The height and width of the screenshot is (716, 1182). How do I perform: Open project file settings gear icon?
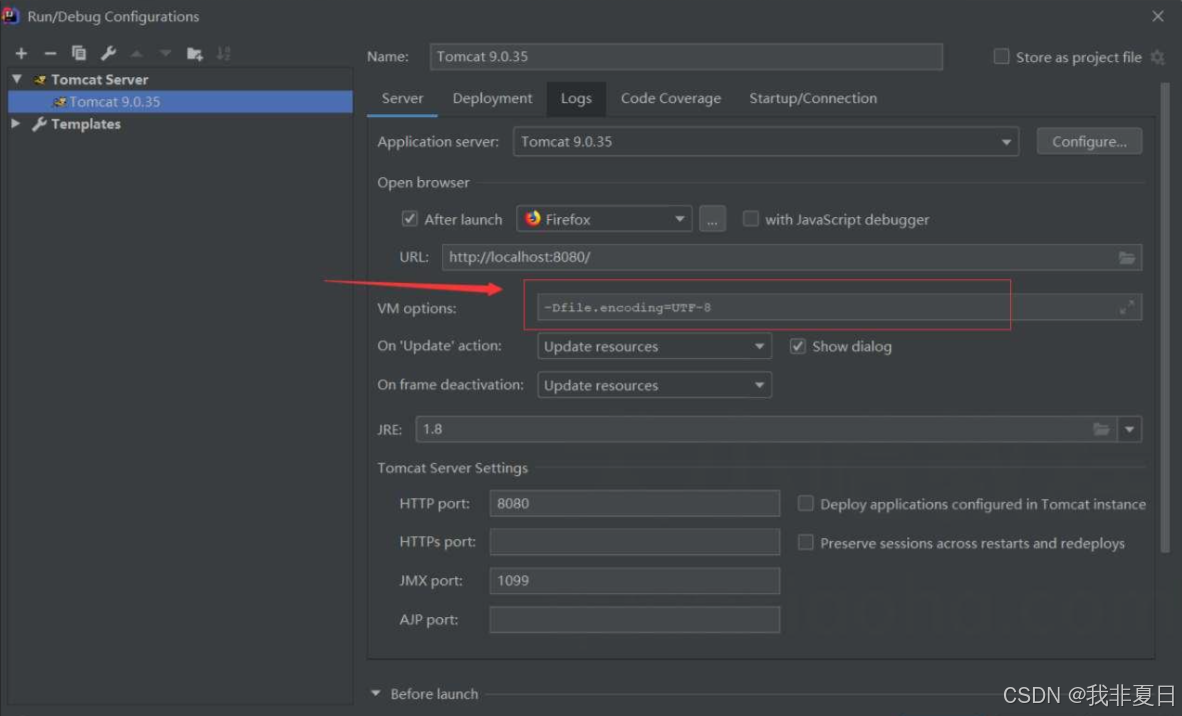(x=1158, y=57)
